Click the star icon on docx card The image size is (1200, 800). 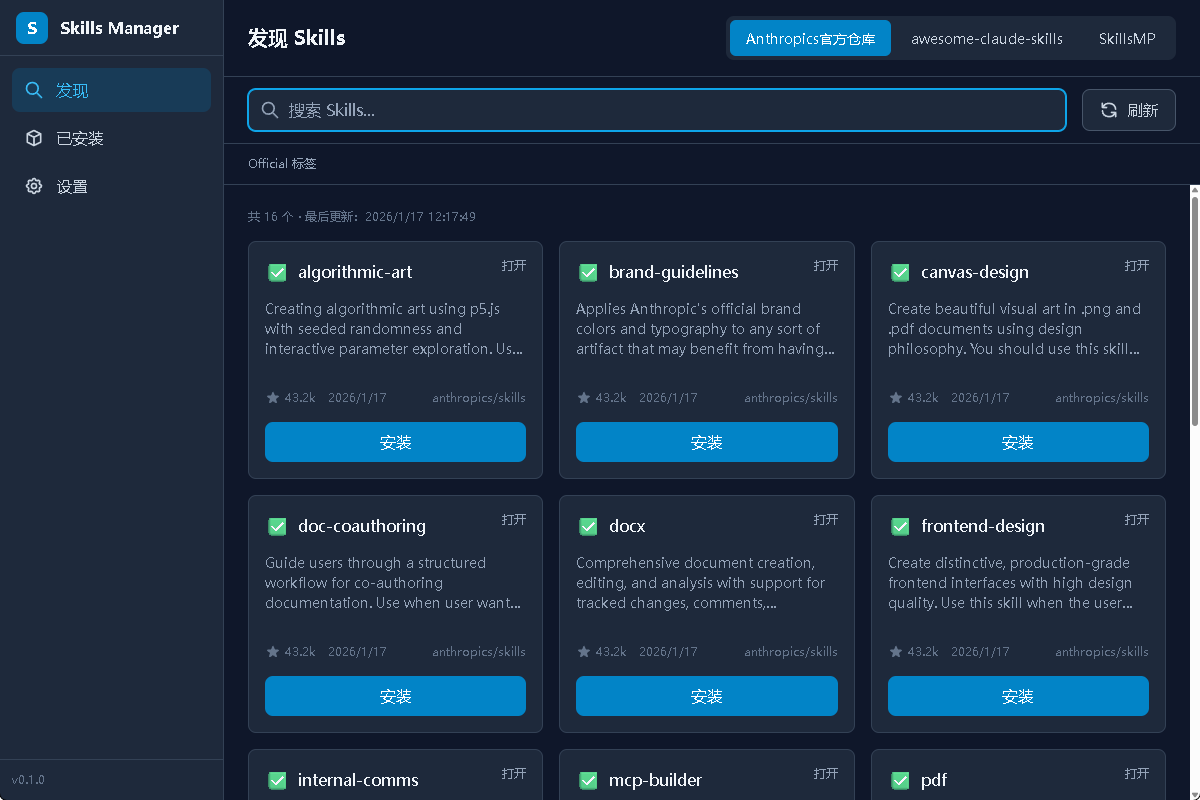pyautogui.click(x=584, y=651)
